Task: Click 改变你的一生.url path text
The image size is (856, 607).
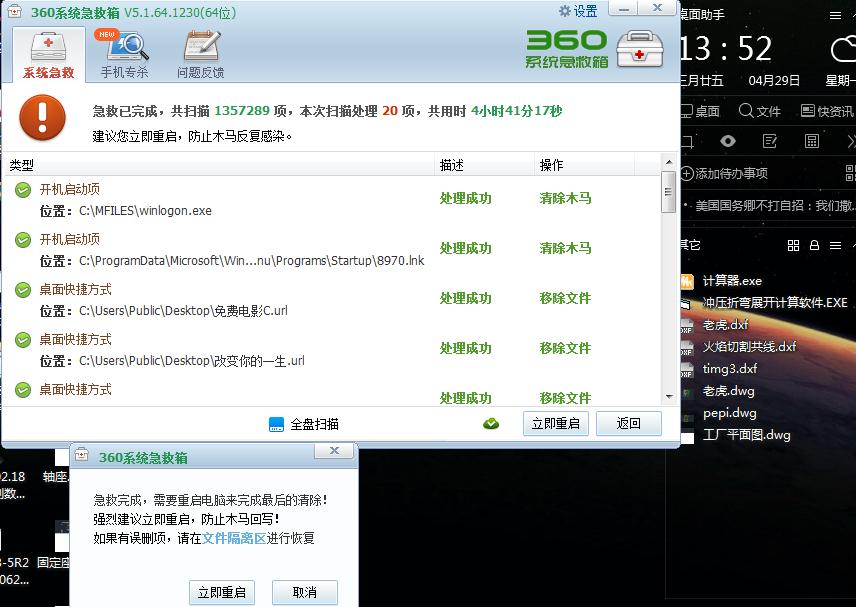Action: tap(192, 361)
